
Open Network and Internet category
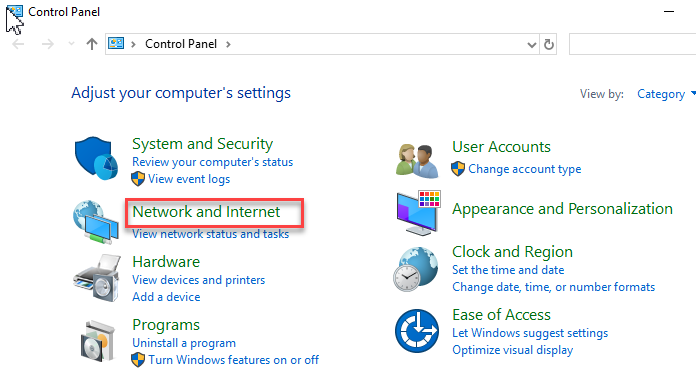(206, 212)
